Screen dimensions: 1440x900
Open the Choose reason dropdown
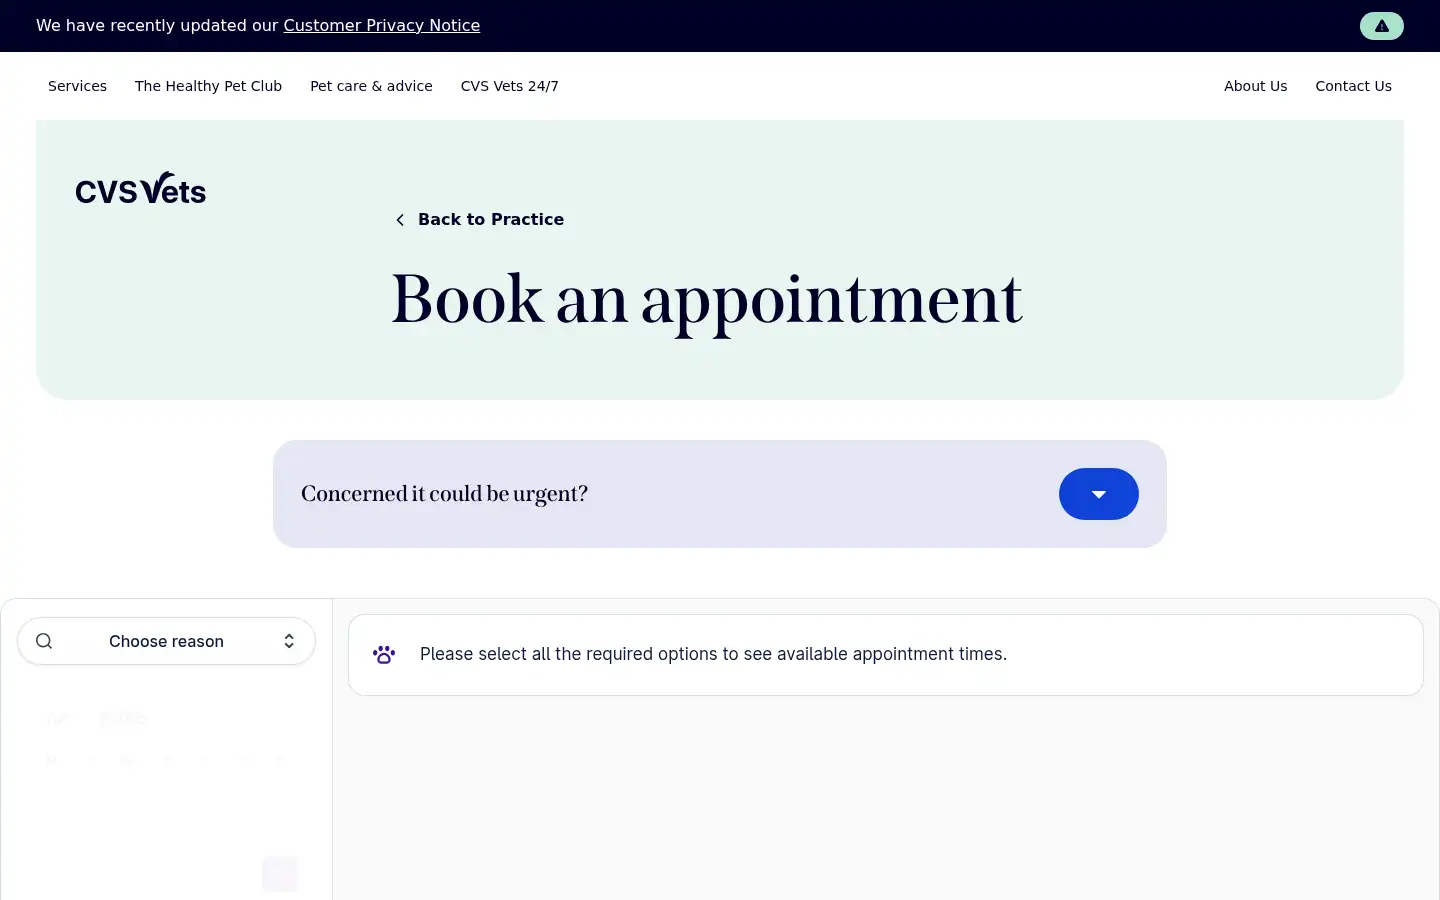point(166,641)
